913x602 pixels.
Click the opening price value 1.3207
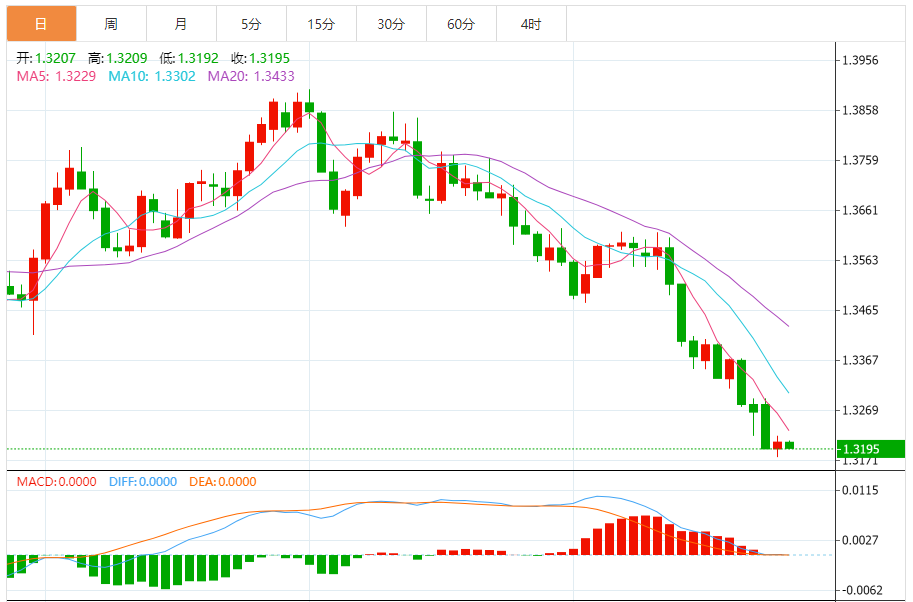pos(55,58)
